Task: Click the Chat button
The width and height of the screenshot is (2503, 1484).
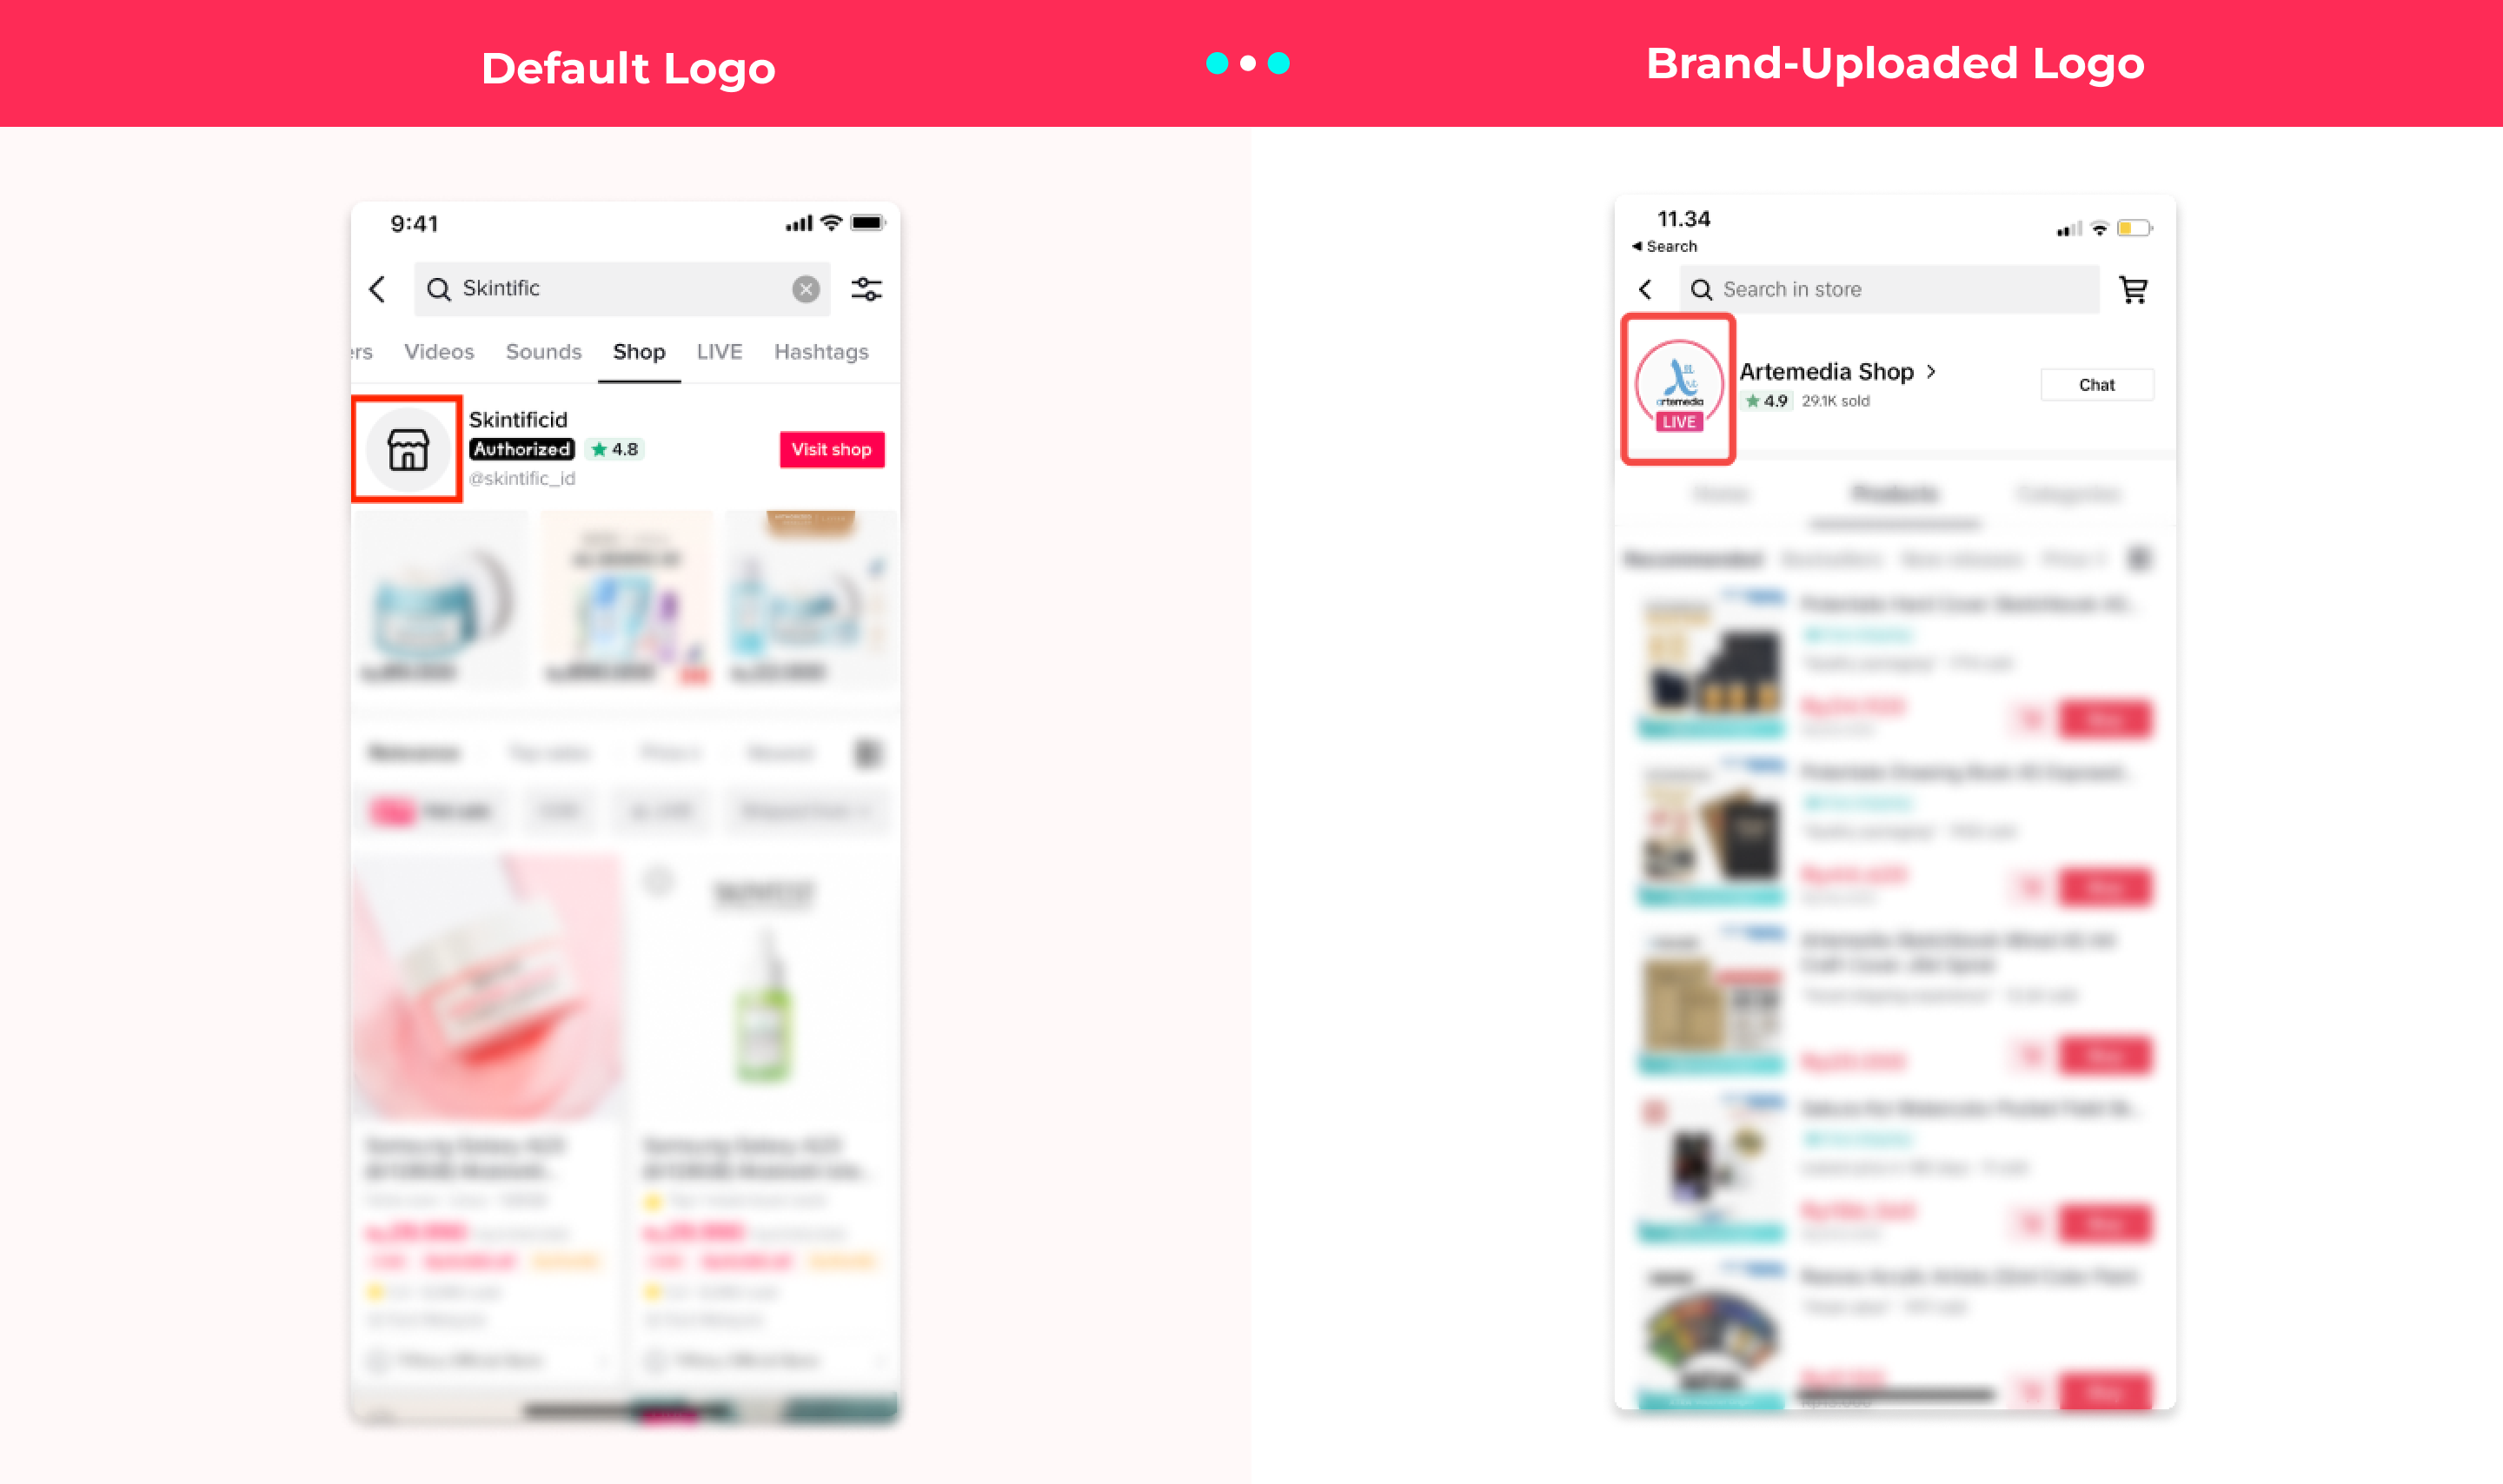Action: (2097, 385)
